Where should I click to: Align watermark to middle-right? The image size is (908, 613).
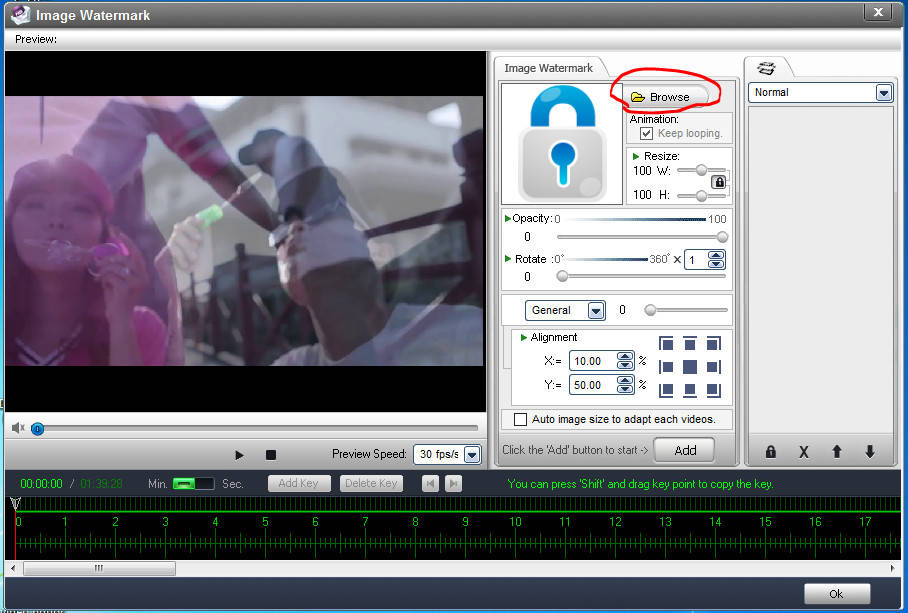713,367
